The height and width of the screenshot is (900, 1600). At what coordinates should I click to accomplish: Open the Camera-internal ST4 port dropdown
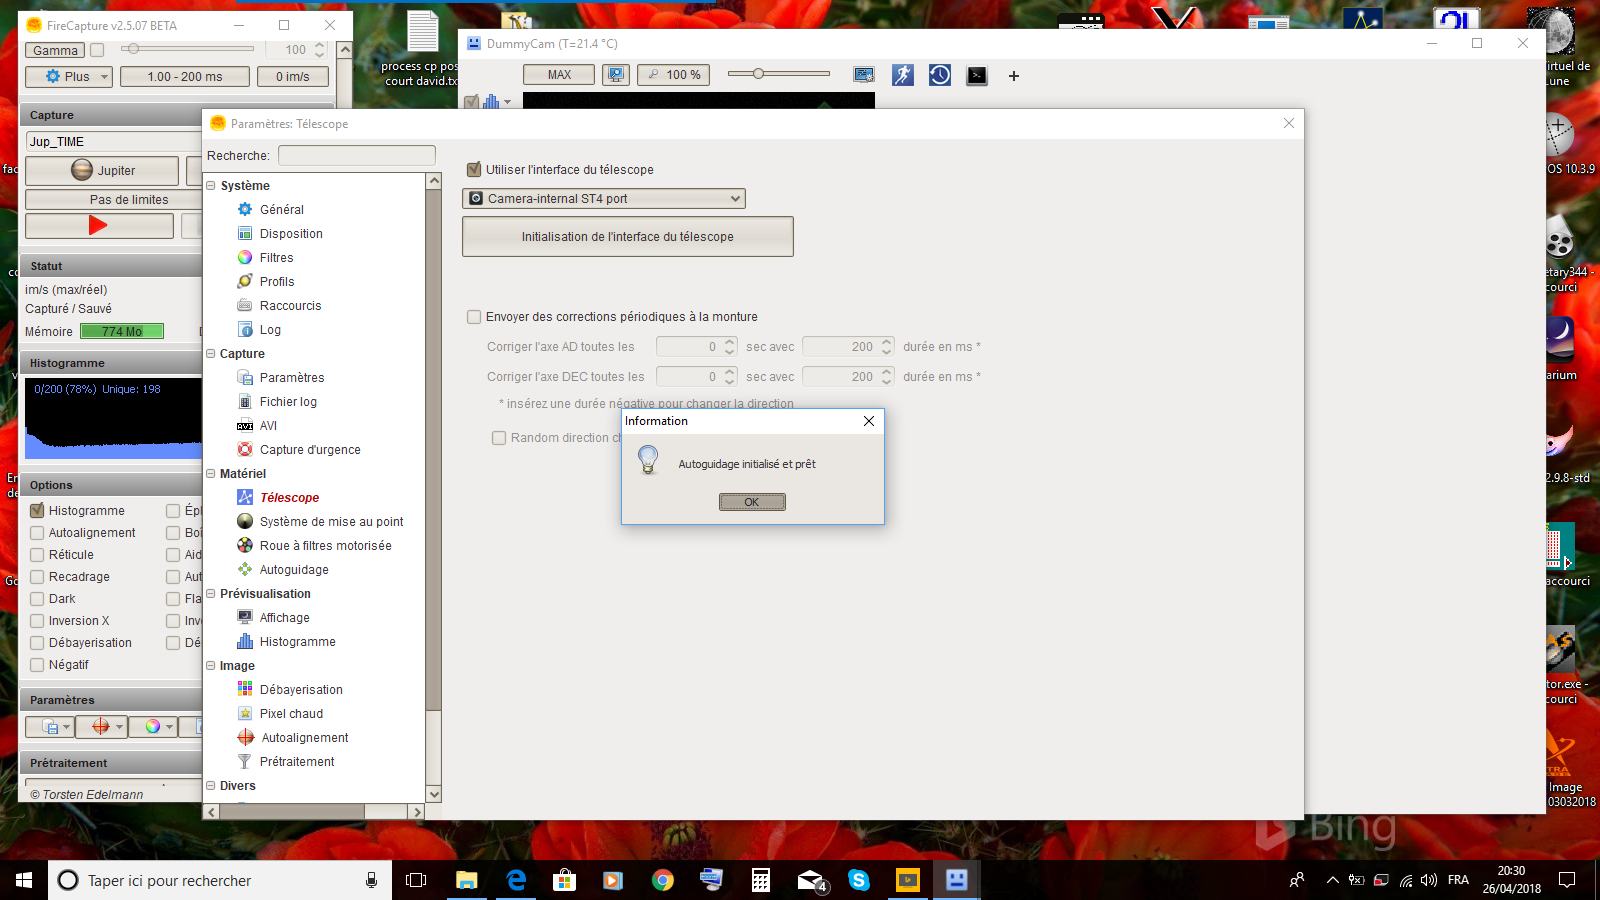(x=604, y=199)
